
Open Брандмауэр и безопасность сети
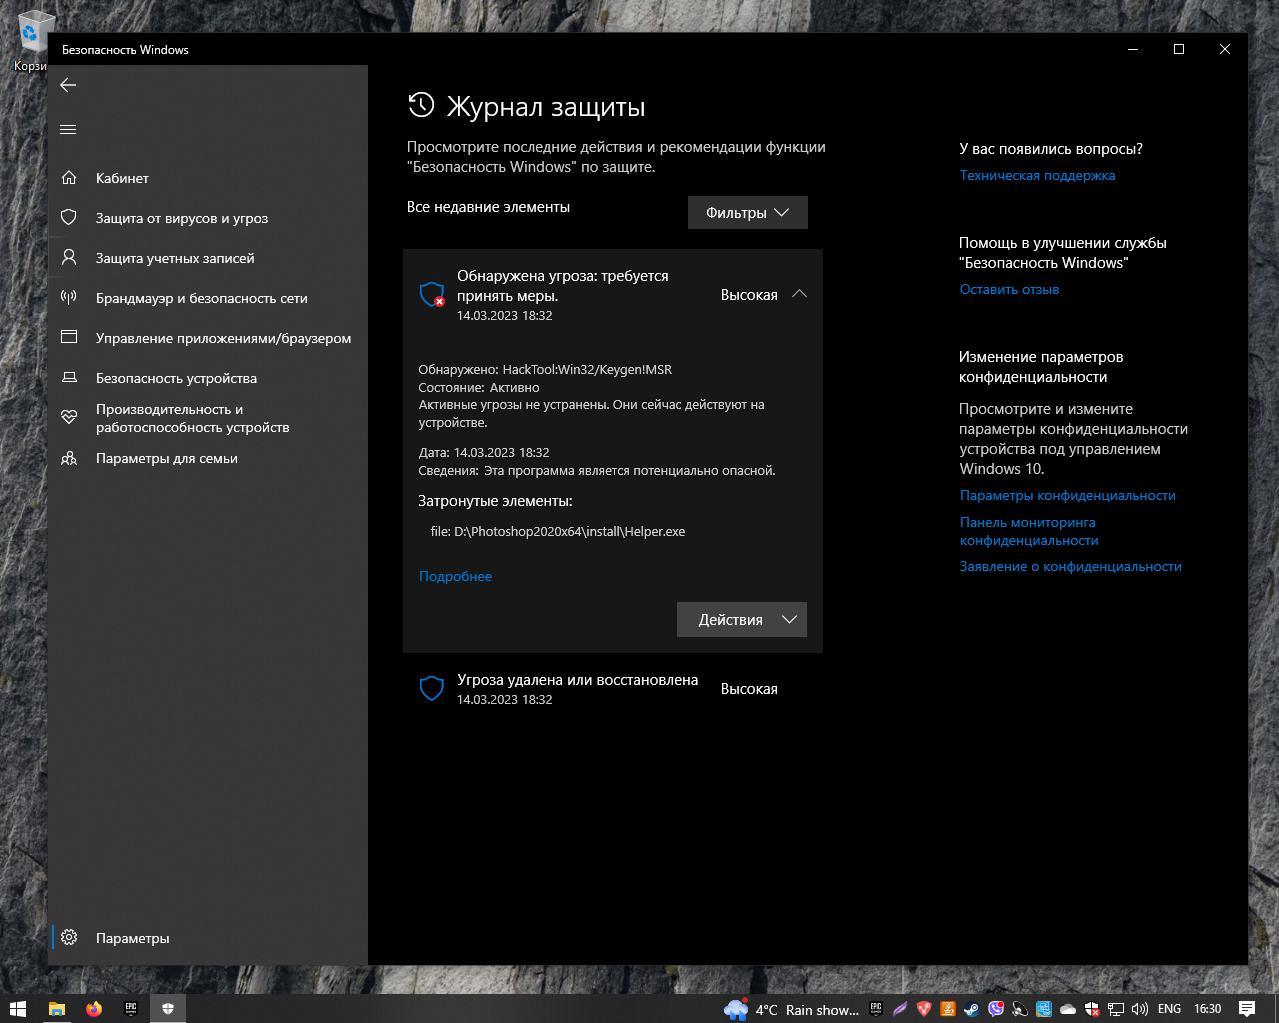[208, 298]
